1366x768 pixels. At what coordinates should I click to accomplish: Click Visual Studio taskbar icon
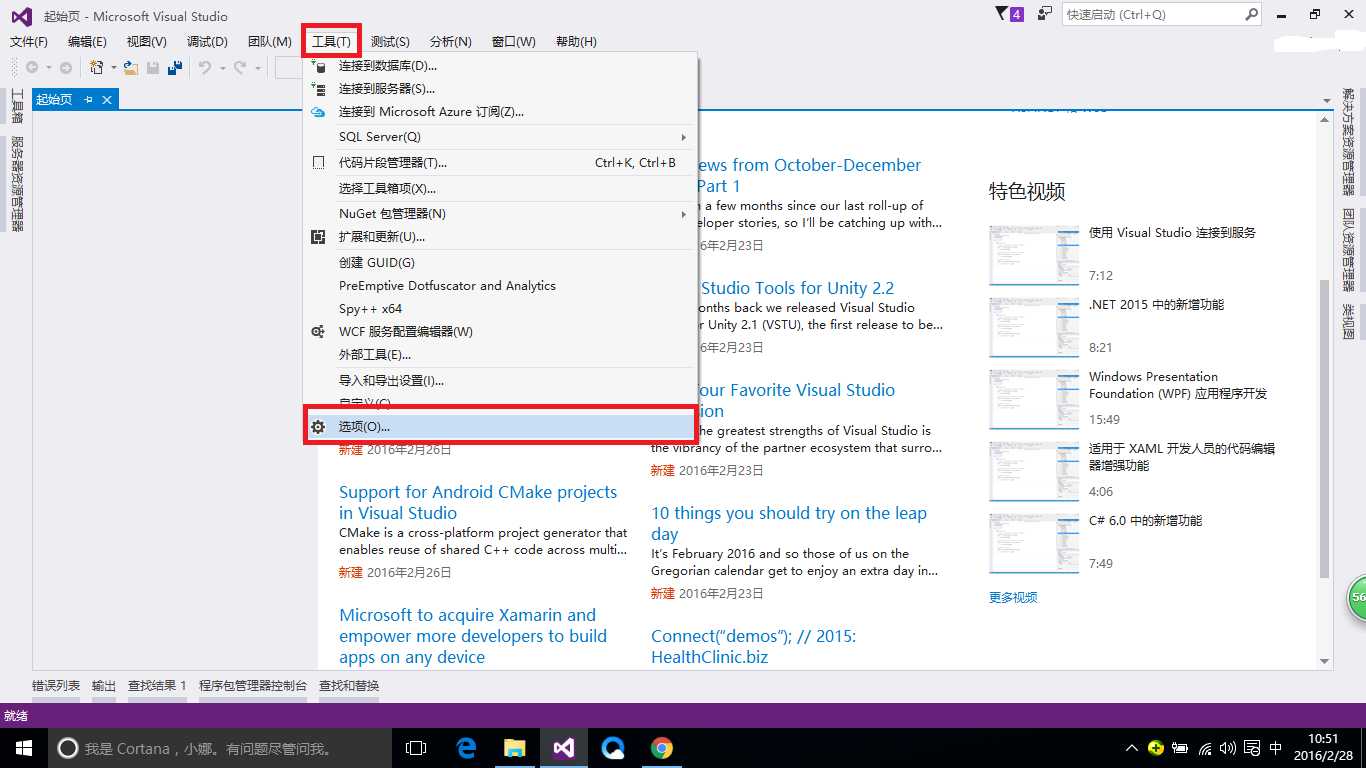pos(563,748)
